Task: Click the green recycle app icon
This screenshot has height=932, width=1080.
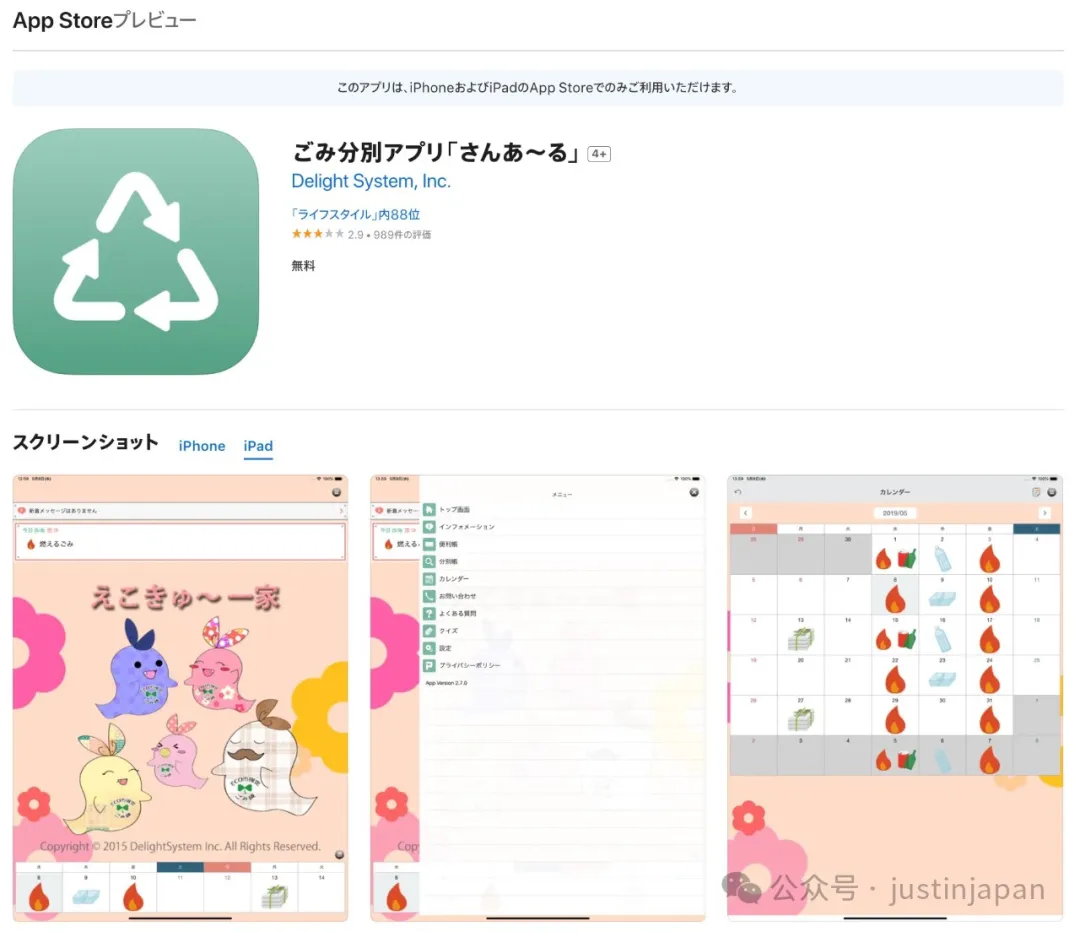Action: 136,251
